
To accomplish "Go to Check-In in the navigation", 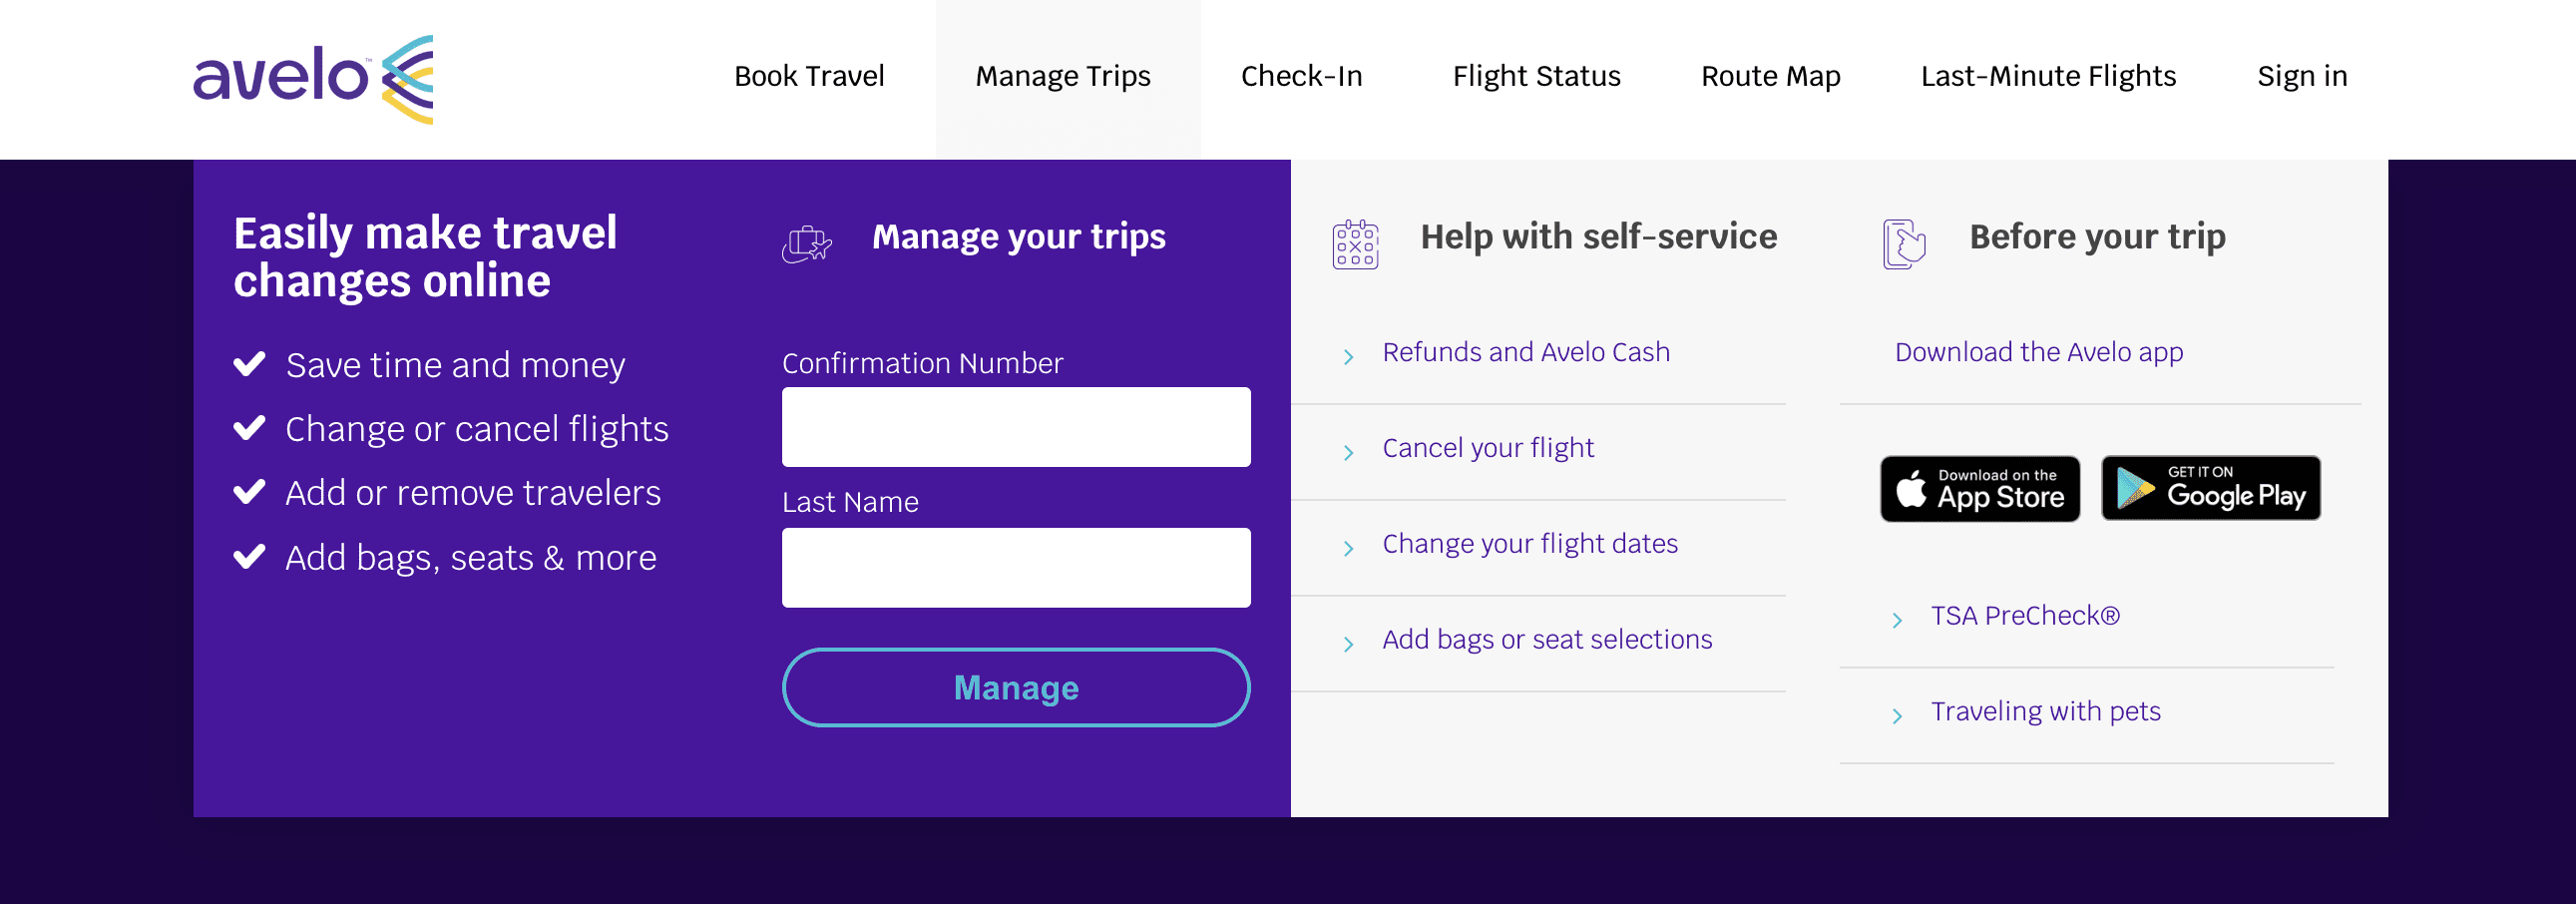I will pyautogui.click(x=1301, y=77).
